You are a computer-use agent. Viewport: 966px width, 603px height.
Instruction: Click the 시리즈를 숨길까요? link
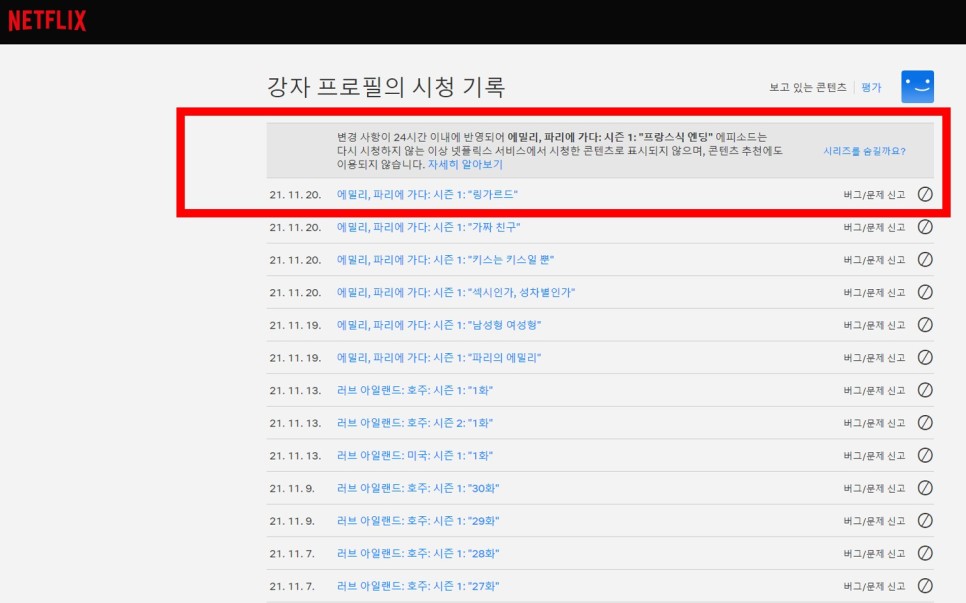pyautogui.click(x=864, y=151)
